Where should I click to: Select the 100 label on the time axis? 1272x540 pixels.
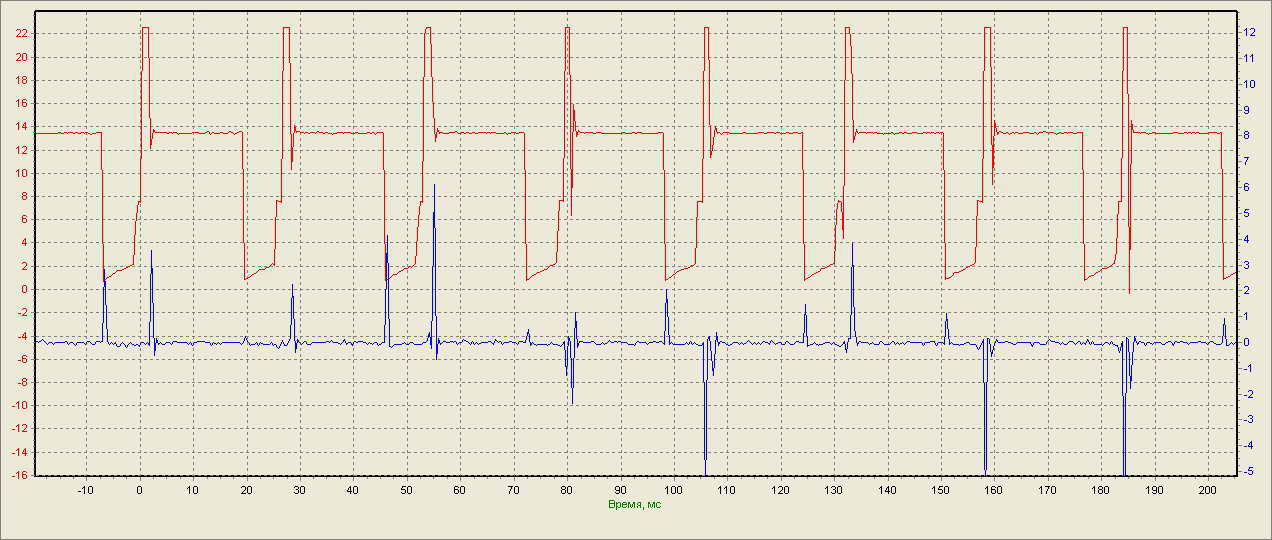(673, 491)
